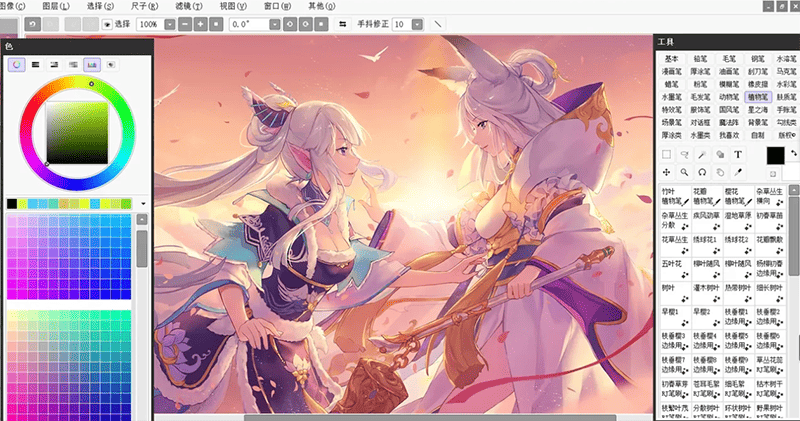
Task: Open the 100% zoom dropdown
Action: pyautogui.click(x=170, y=24)
